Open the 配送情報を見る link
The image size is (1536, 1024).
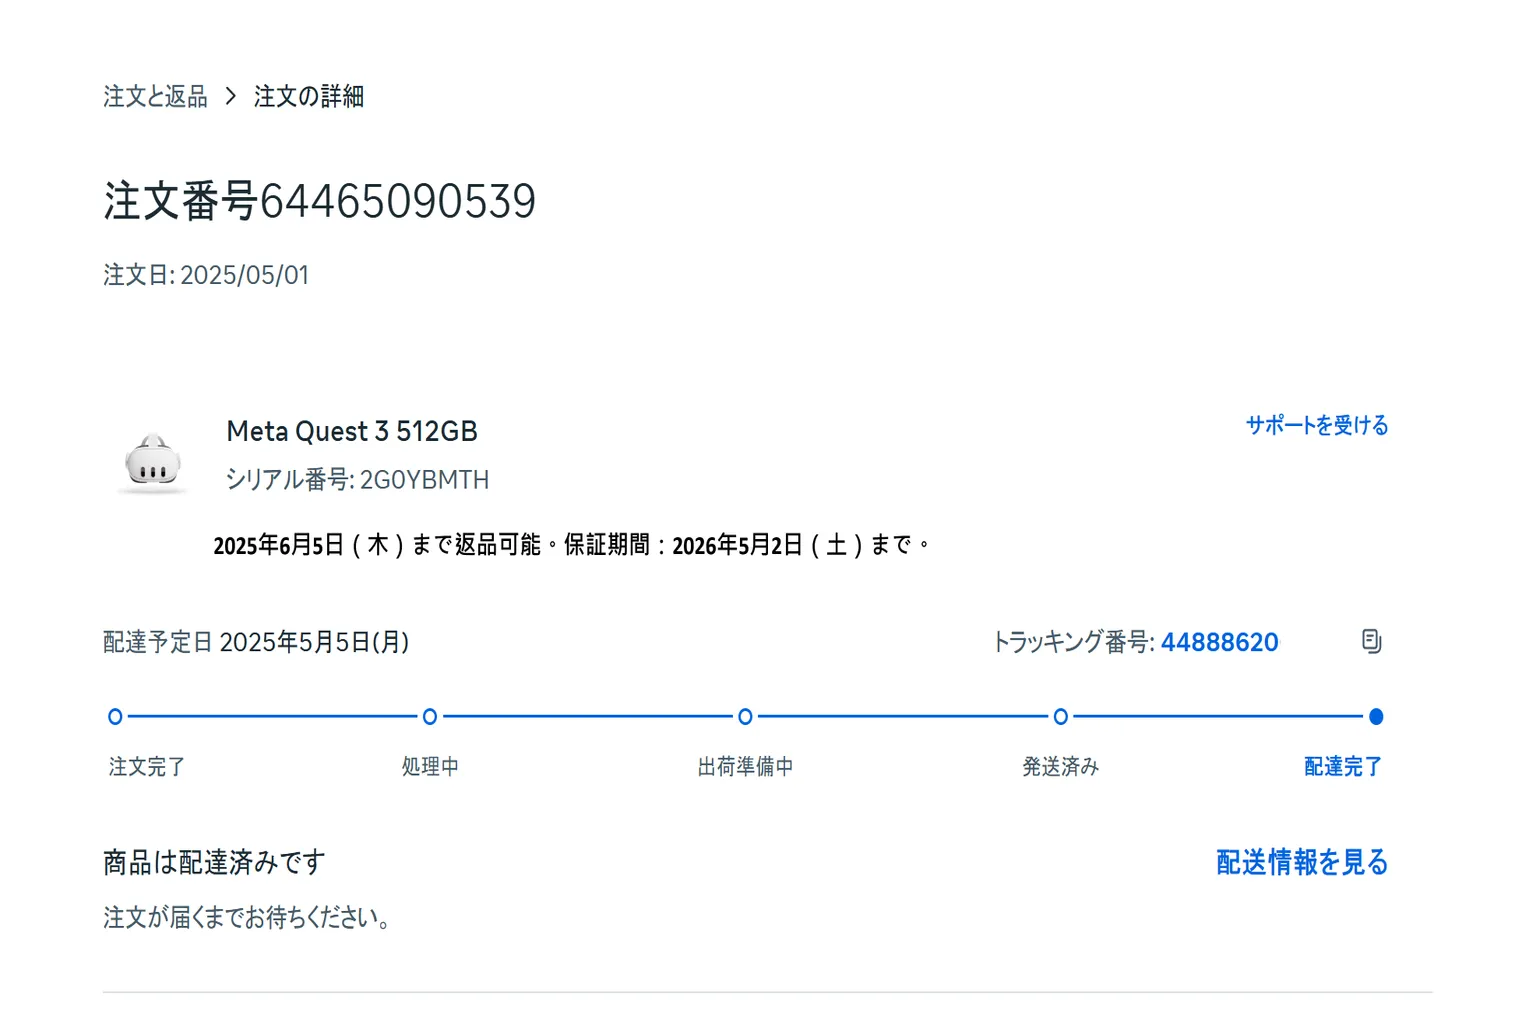click(1302, 862)
